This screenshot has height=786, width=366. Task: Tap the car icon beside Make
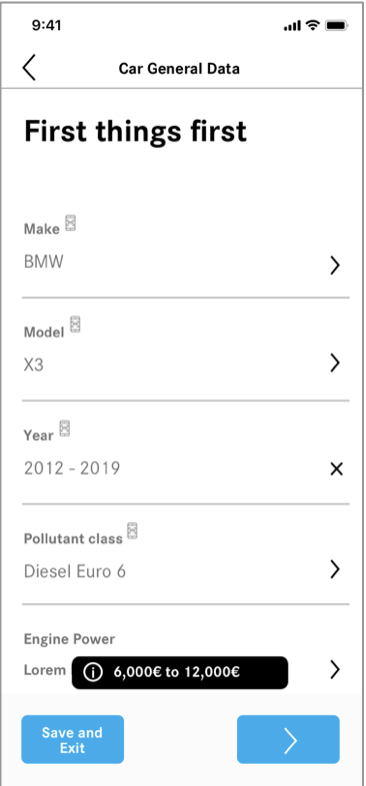71,223
